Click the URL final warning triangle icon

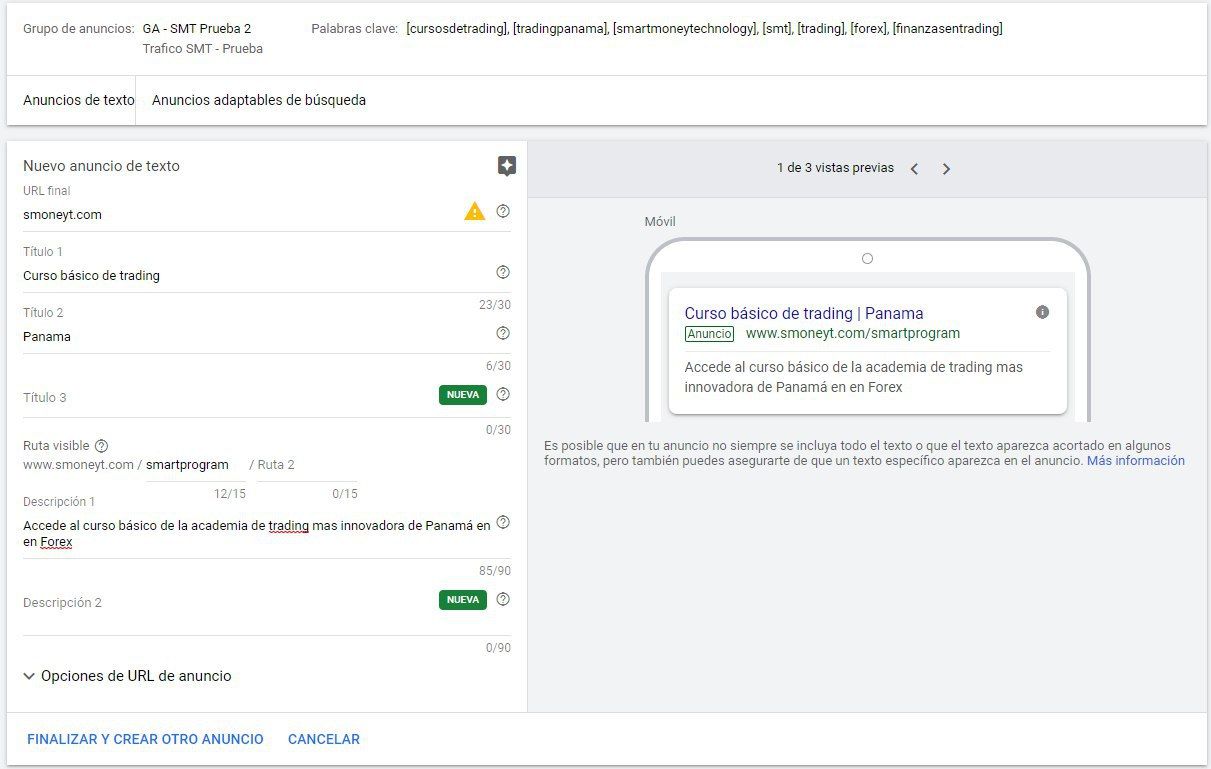(x=474, y=211)
